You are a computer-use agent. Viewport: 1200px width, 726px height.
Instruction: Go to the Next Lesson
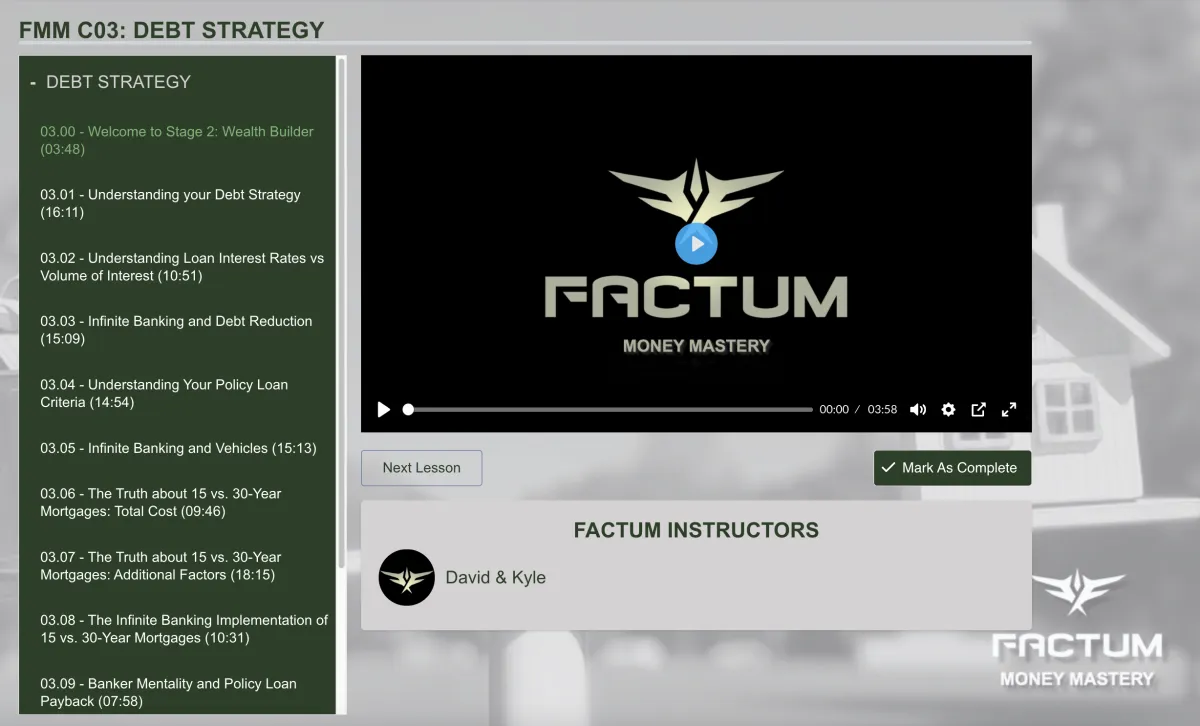point(421,468)
